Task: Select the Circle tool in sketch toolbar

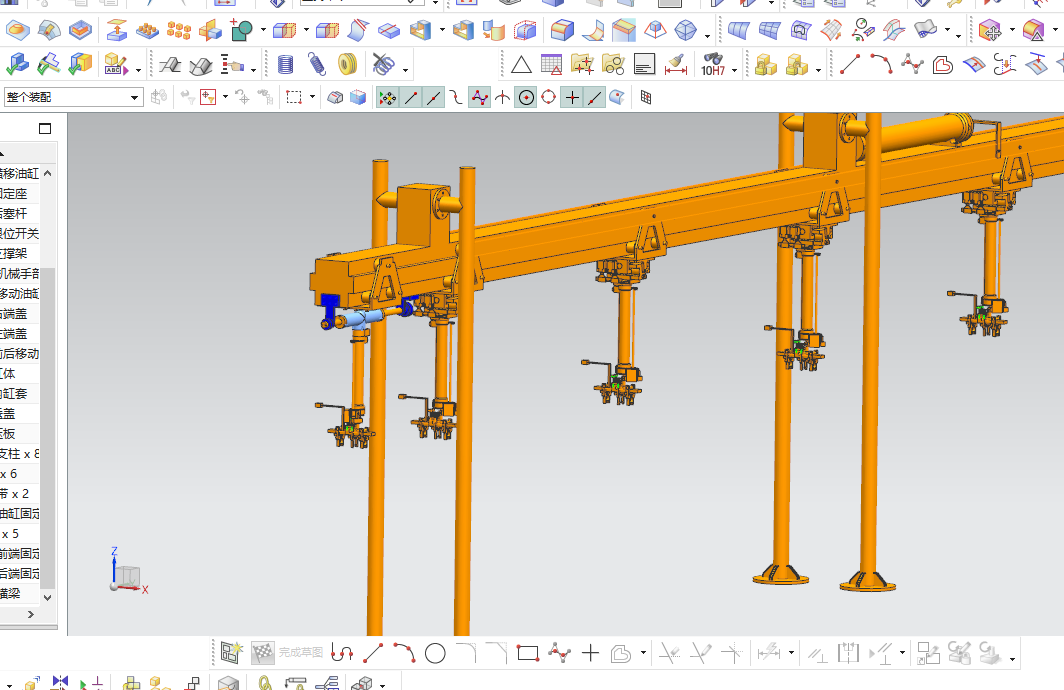Action: click(435, 654)
